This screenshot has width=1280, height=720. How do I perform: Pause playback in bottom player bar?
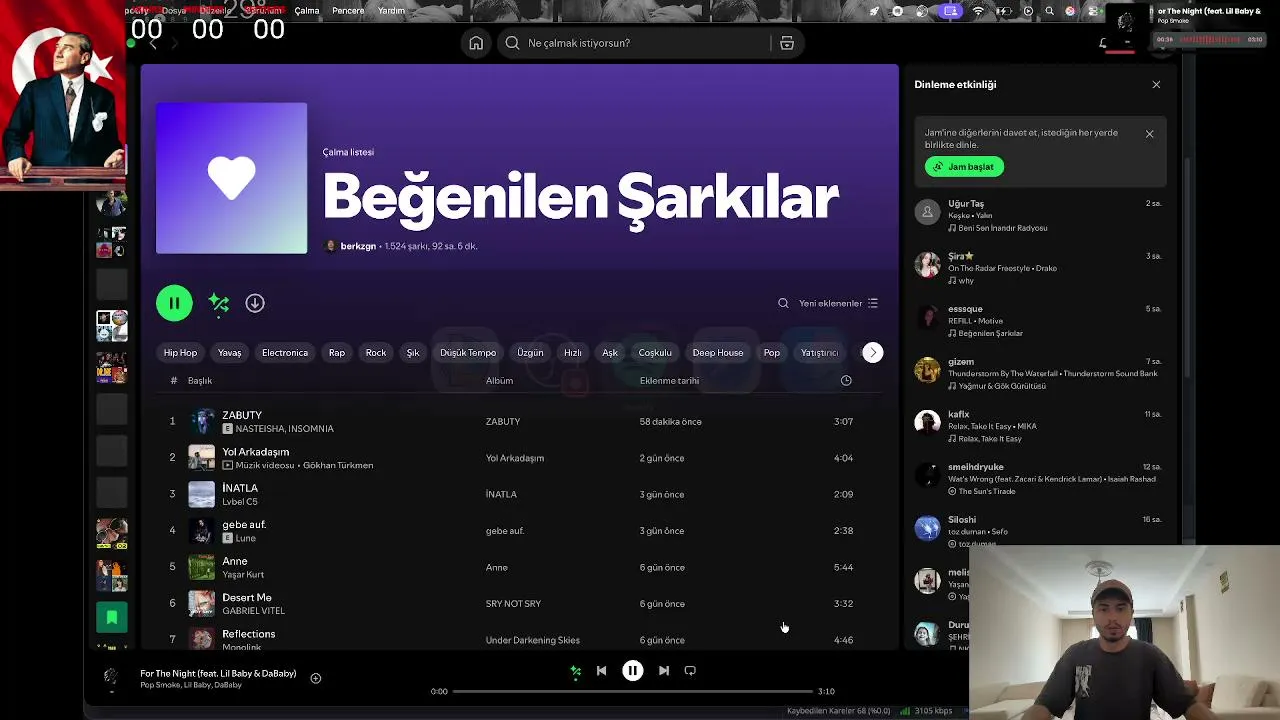[x=632, y=671]
